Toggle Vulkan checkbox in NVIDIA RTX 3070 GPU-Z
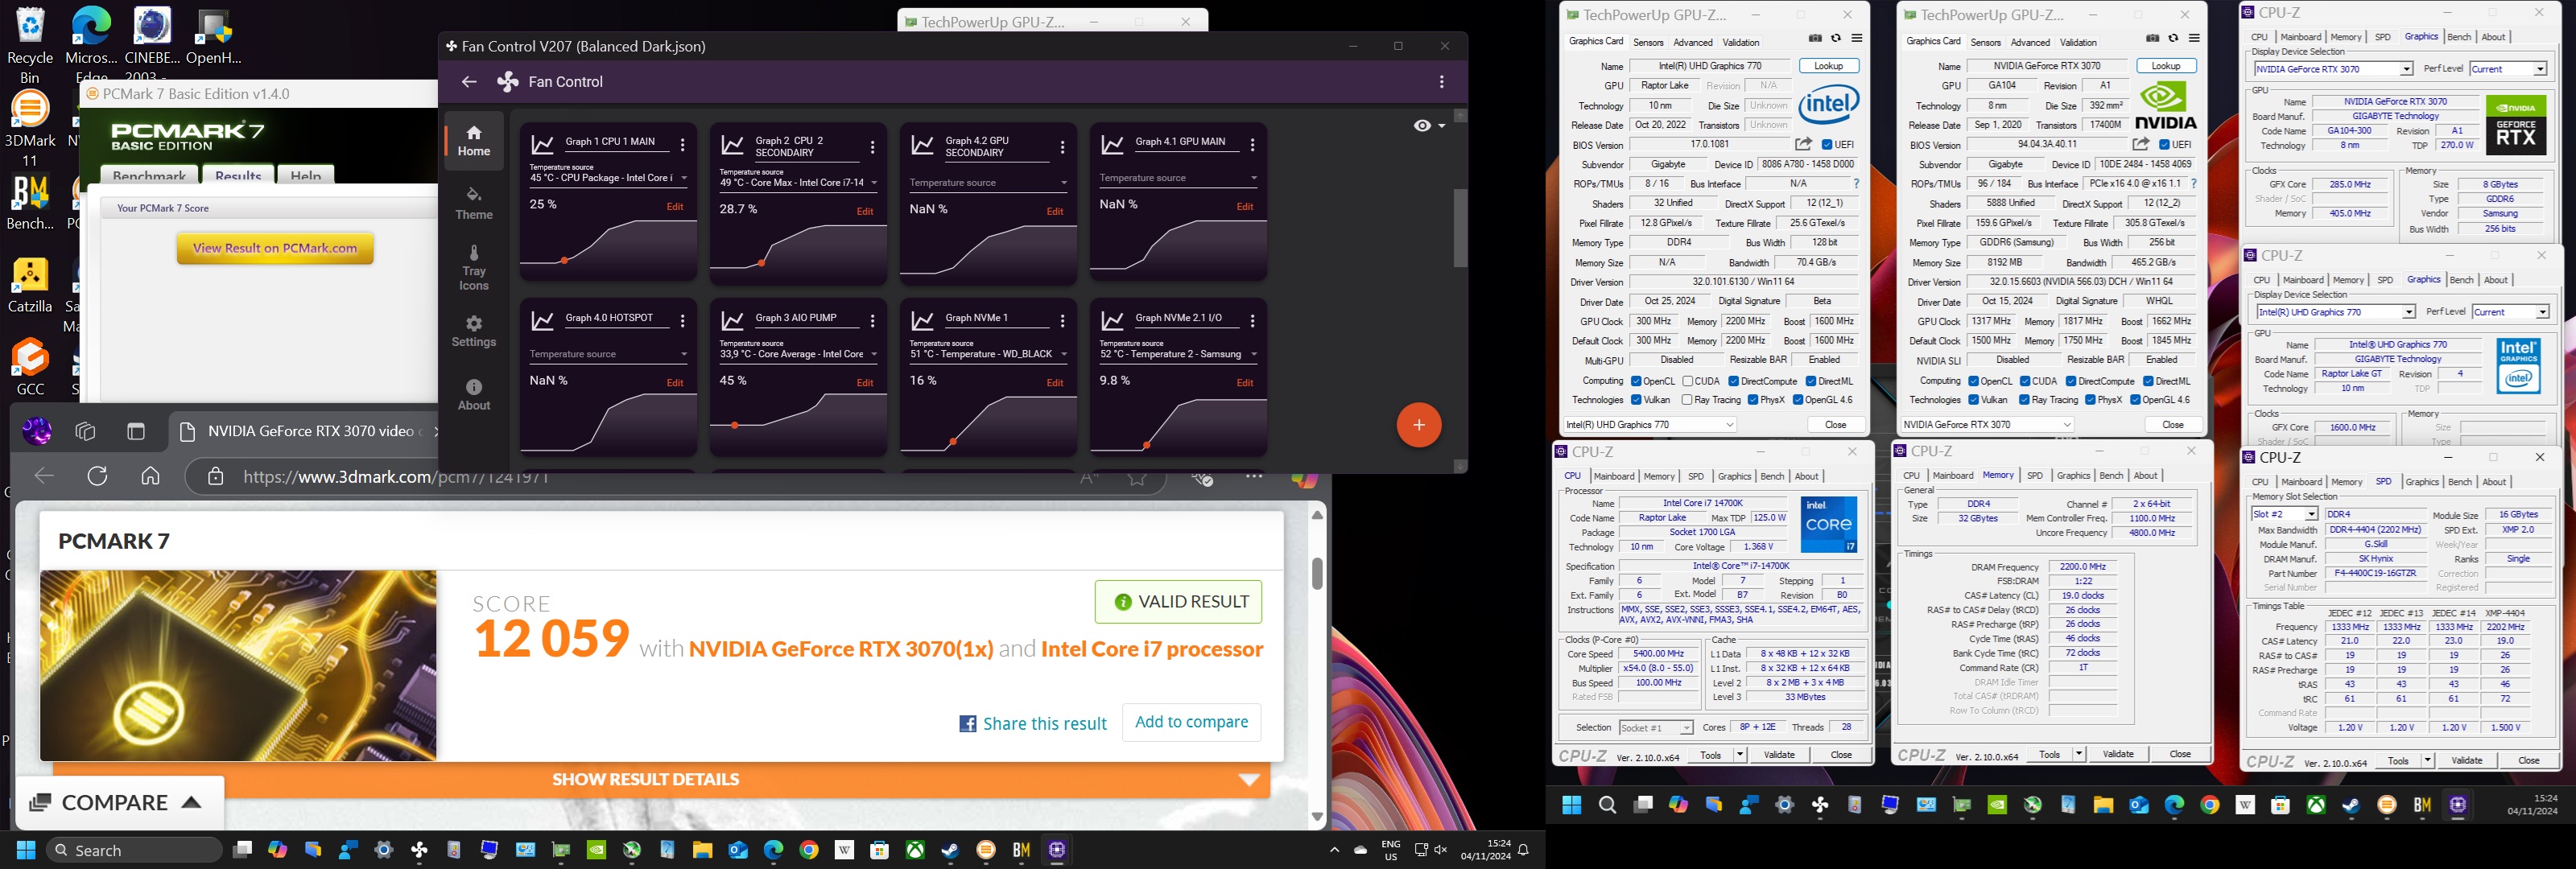Screen dimensions: 2576x869 point(1973,400)
